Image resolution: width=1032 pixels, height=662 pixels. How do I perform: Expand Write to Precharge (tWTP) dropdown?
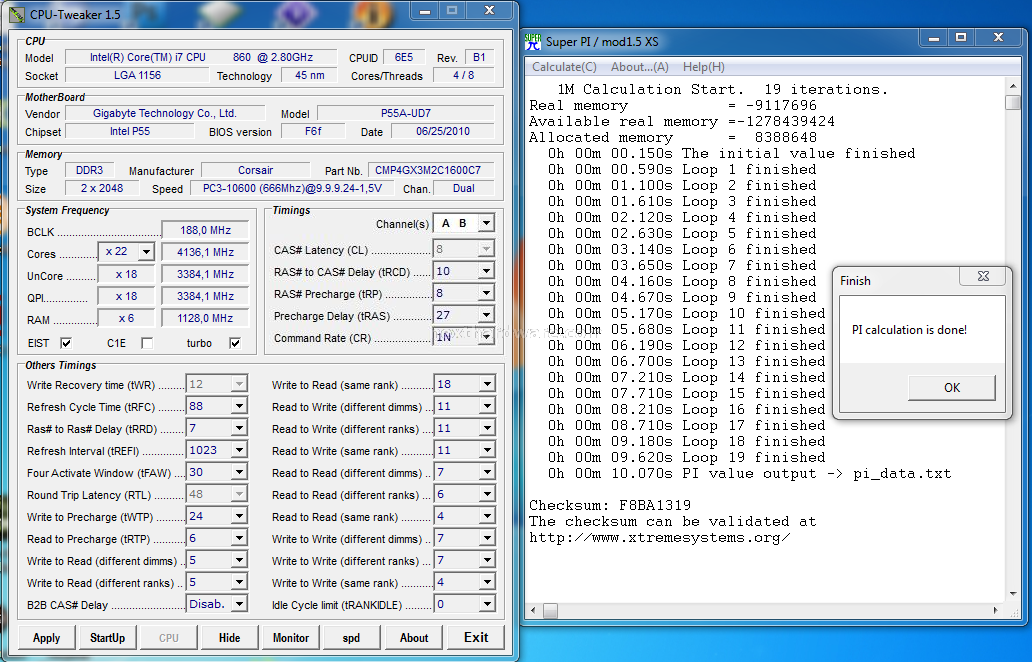point(239,516)
